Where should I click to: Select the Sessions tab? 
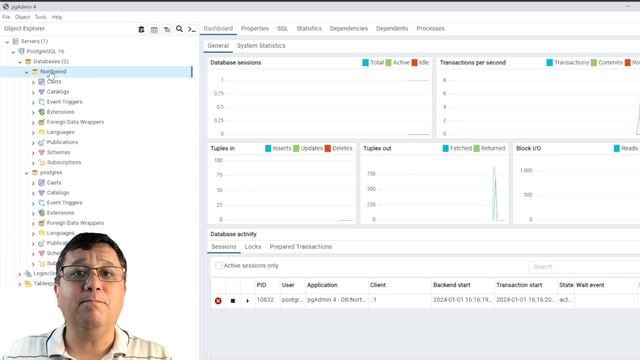pos(224,247)
